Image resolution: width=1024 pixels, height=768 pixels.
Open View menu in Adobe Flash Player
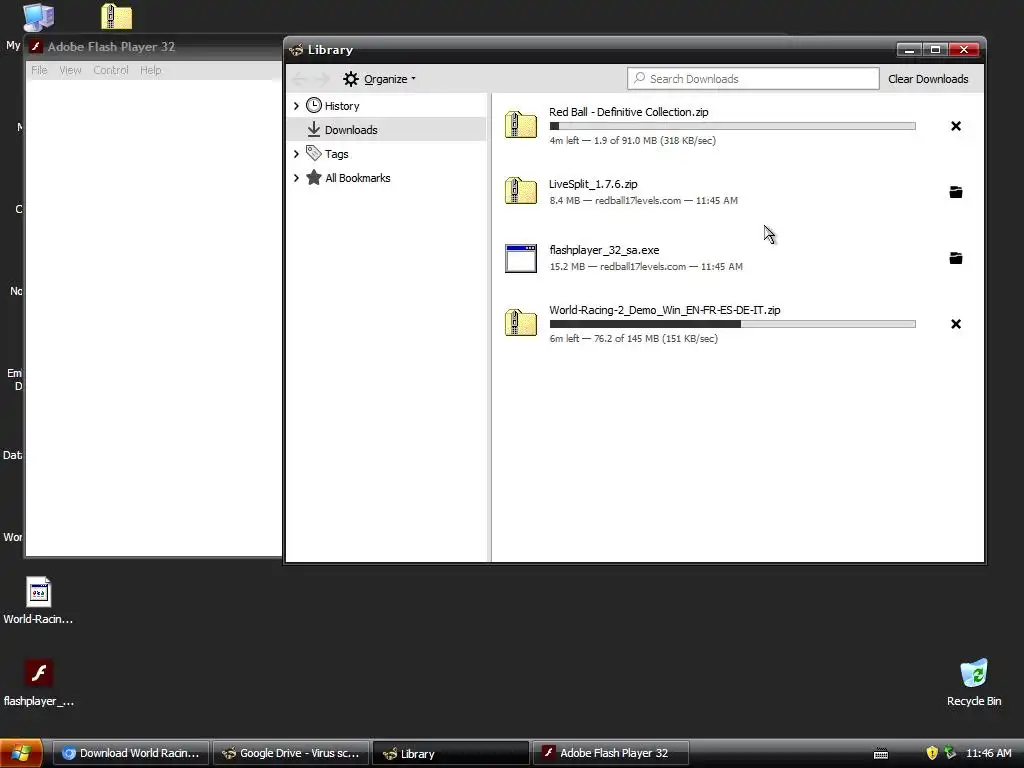click(x=71, y=70)
